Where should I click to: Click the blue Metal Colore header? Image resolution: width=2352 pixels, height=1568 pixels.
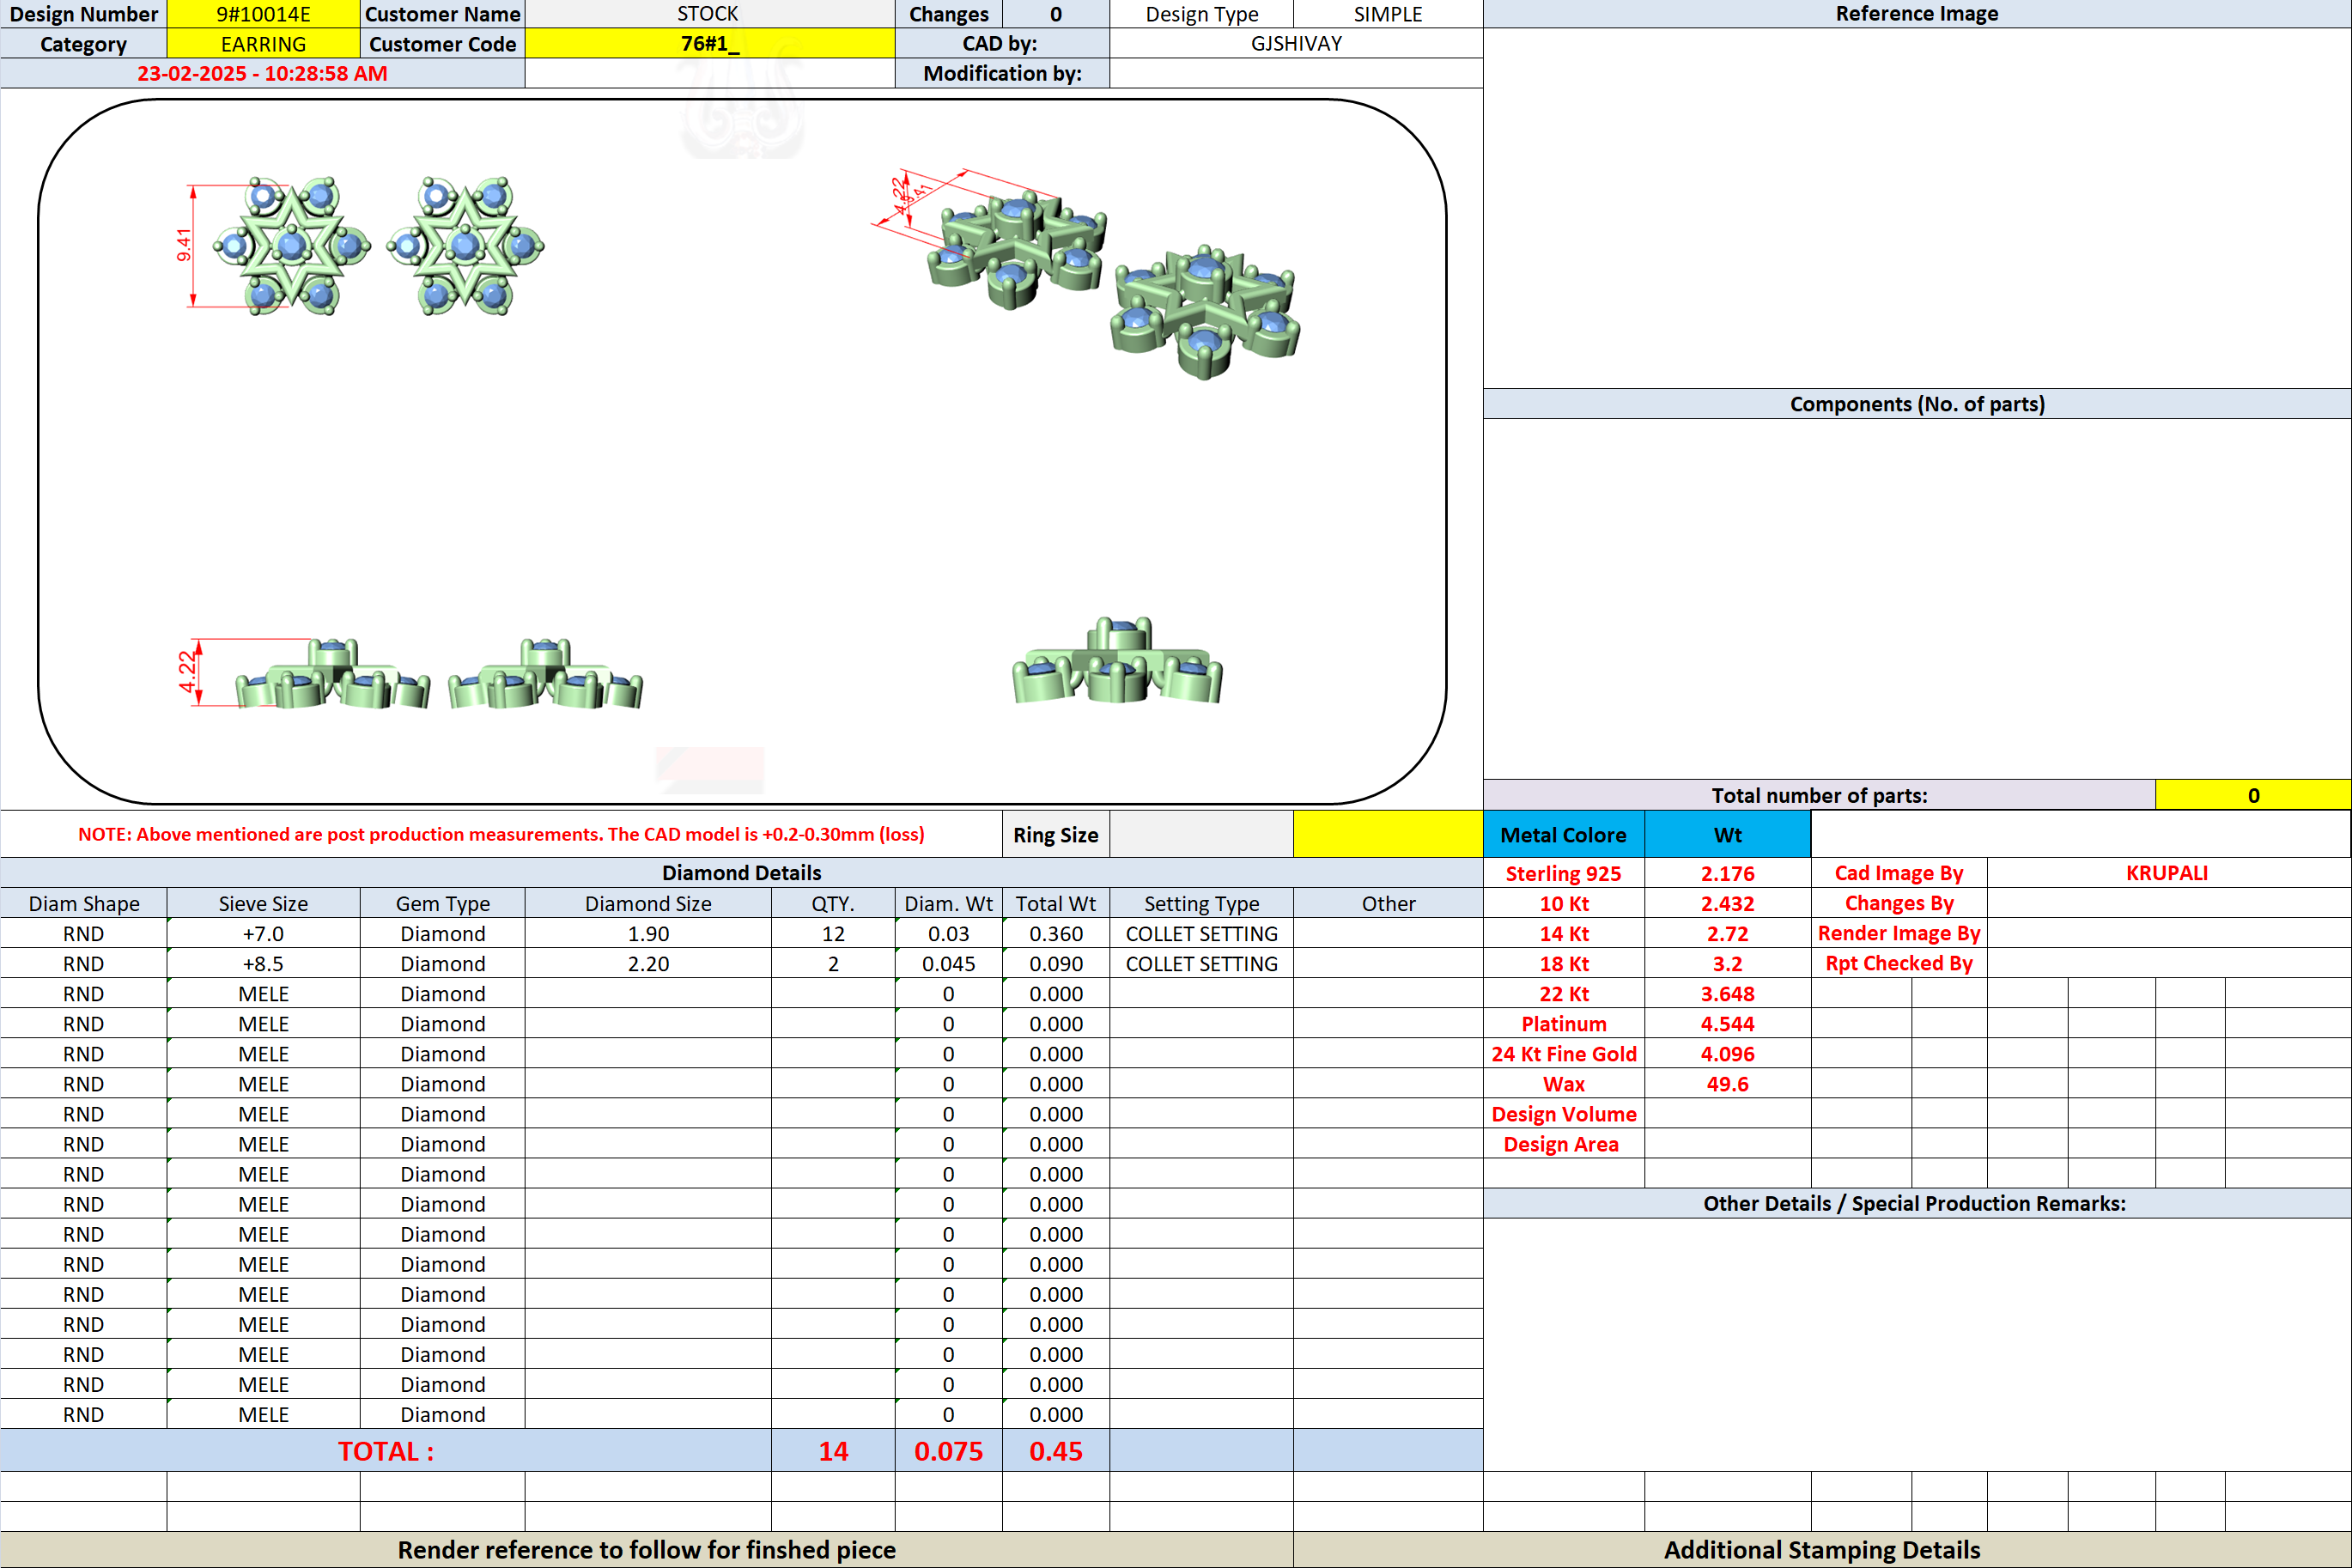tap(1564, 834)
